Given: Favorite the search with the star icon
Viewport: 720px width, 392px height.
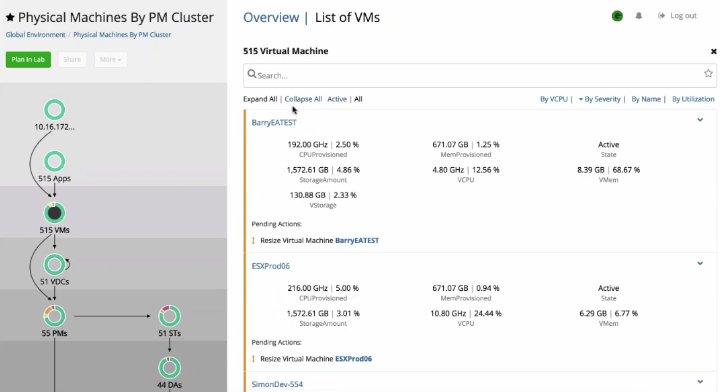Looking at the screenshot, I should point(709,73).
